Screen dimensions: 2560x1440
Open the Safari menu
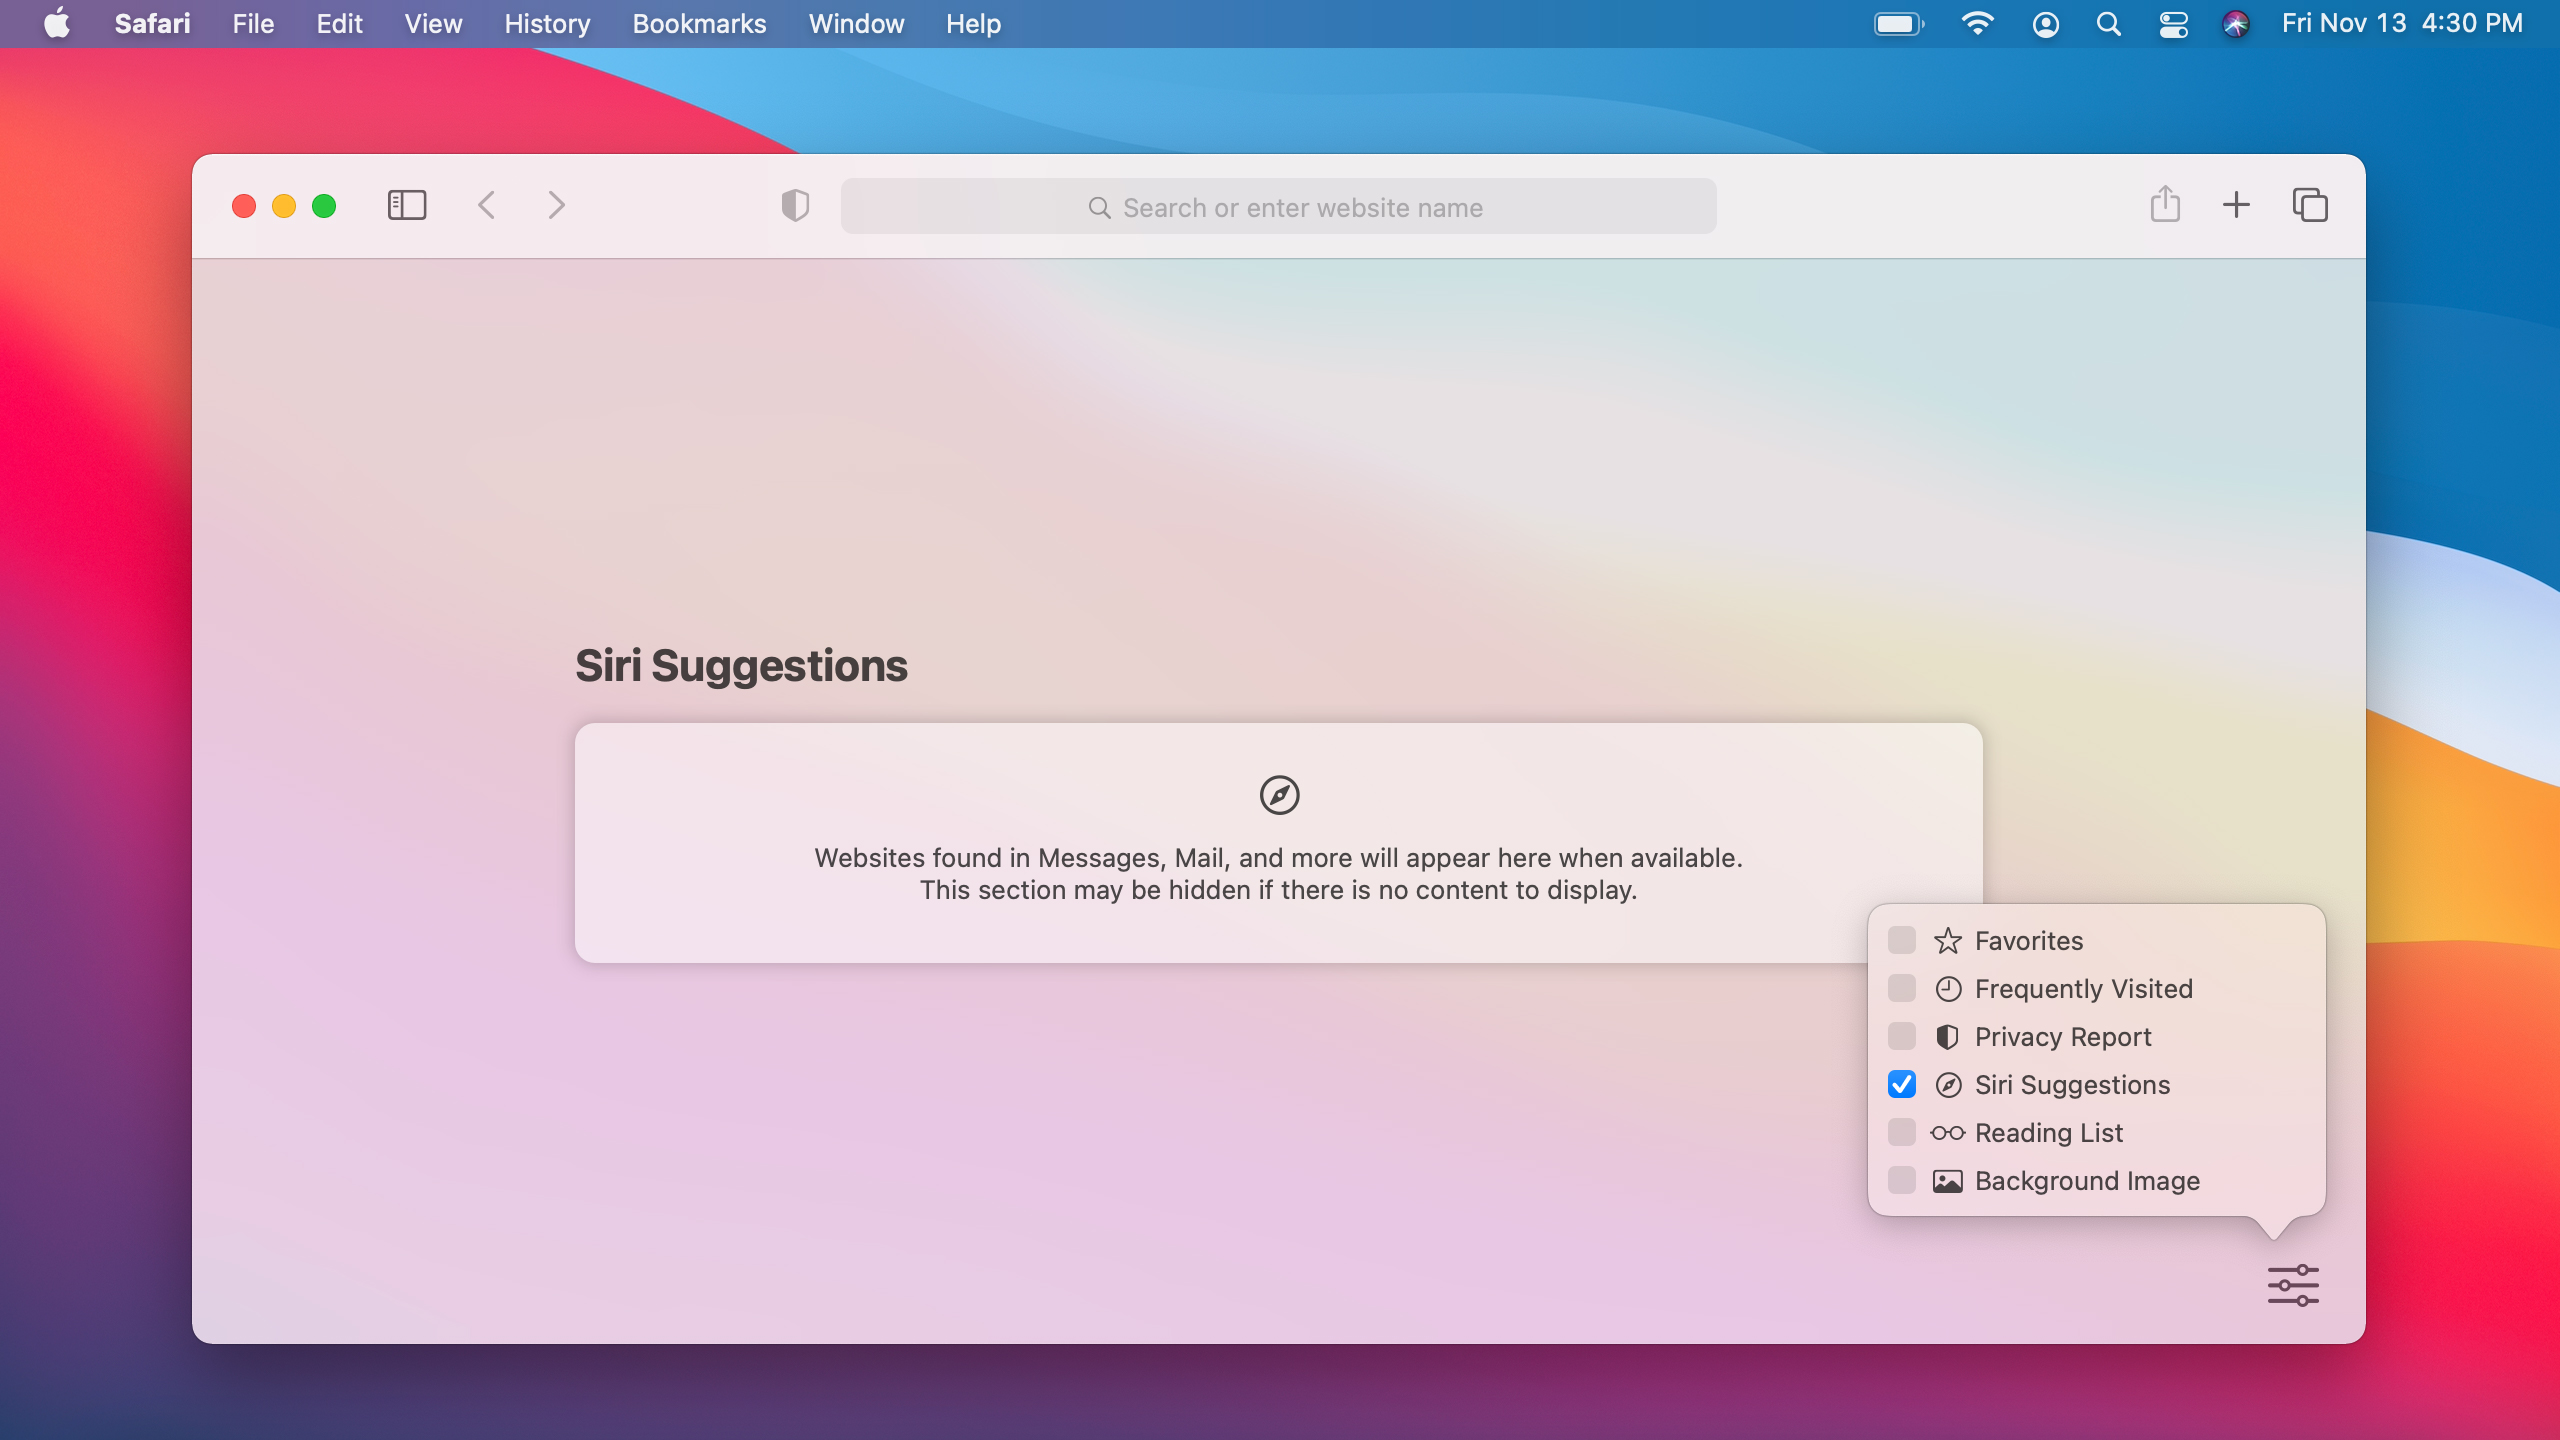click(x=152, y=23)
